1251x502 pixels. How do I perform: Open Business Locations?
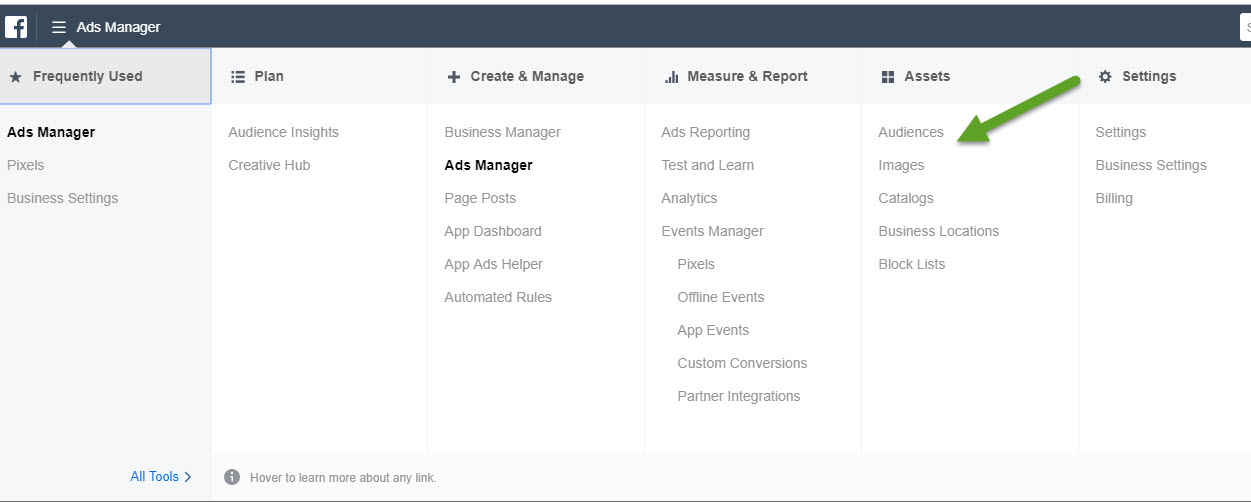(939, 231)
